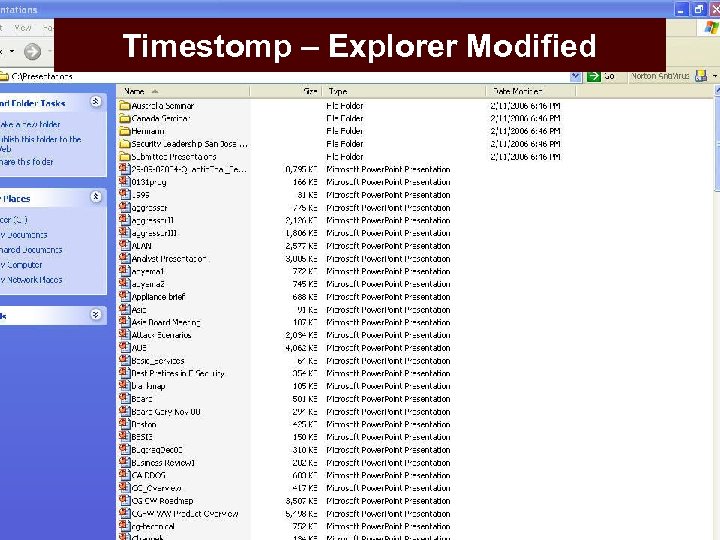The width and height of the screenshot is (720, 540).
Task: Click the green Go button
Action: (601, 76)
